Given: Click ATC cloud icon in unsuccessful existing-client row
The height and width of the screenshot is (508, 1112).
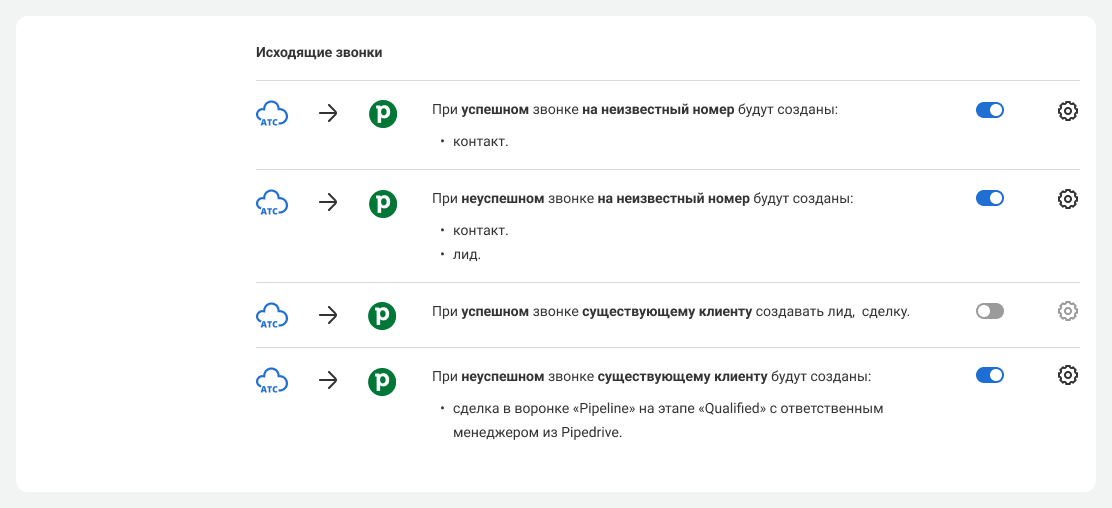Looking at the screenshot, I should tap(272, 381).
